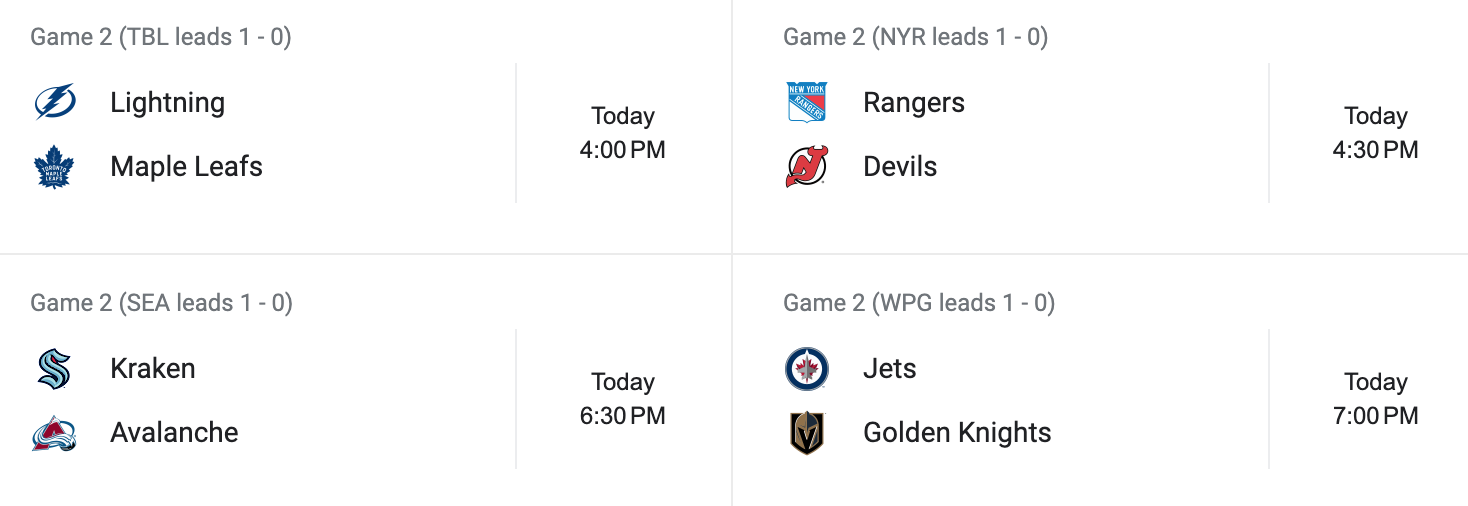Image resolution: width=1468 pixels, height=506 pixels.
Task: Click the Colorado Avalanche logo
Action: [x=54, y=433]
